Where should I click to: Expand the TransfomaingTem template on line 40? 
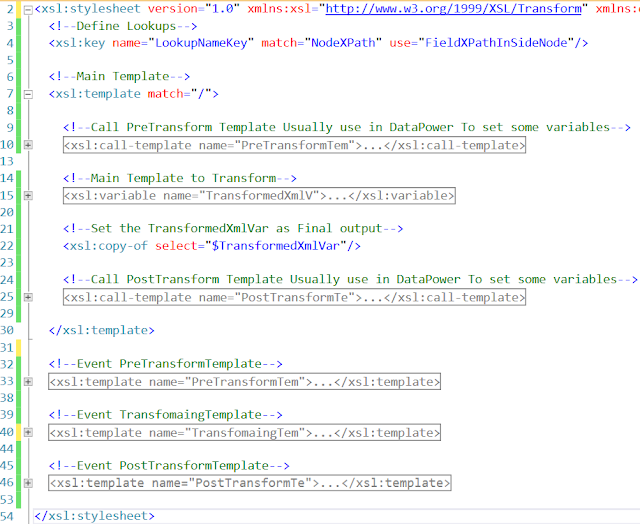[x=28, y=432]
